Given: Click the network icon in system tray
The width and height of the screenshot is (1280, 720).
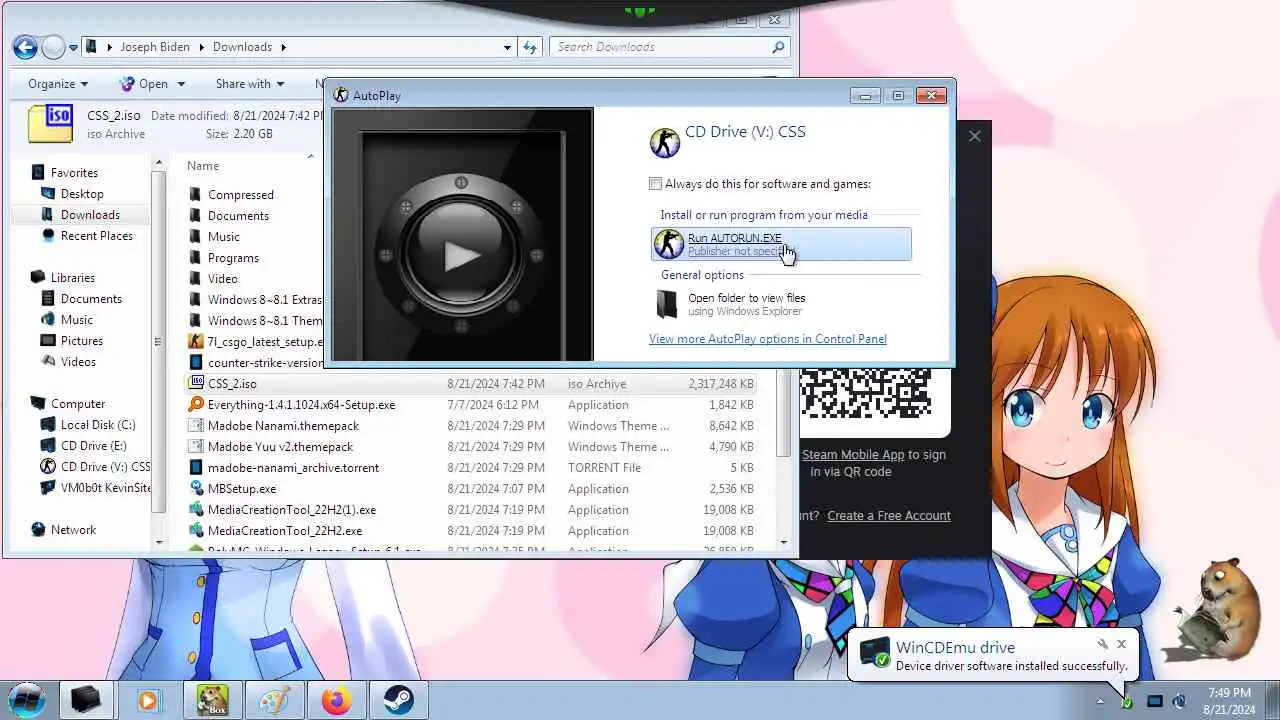Looking at the screenshot, I should [1154, 701].
